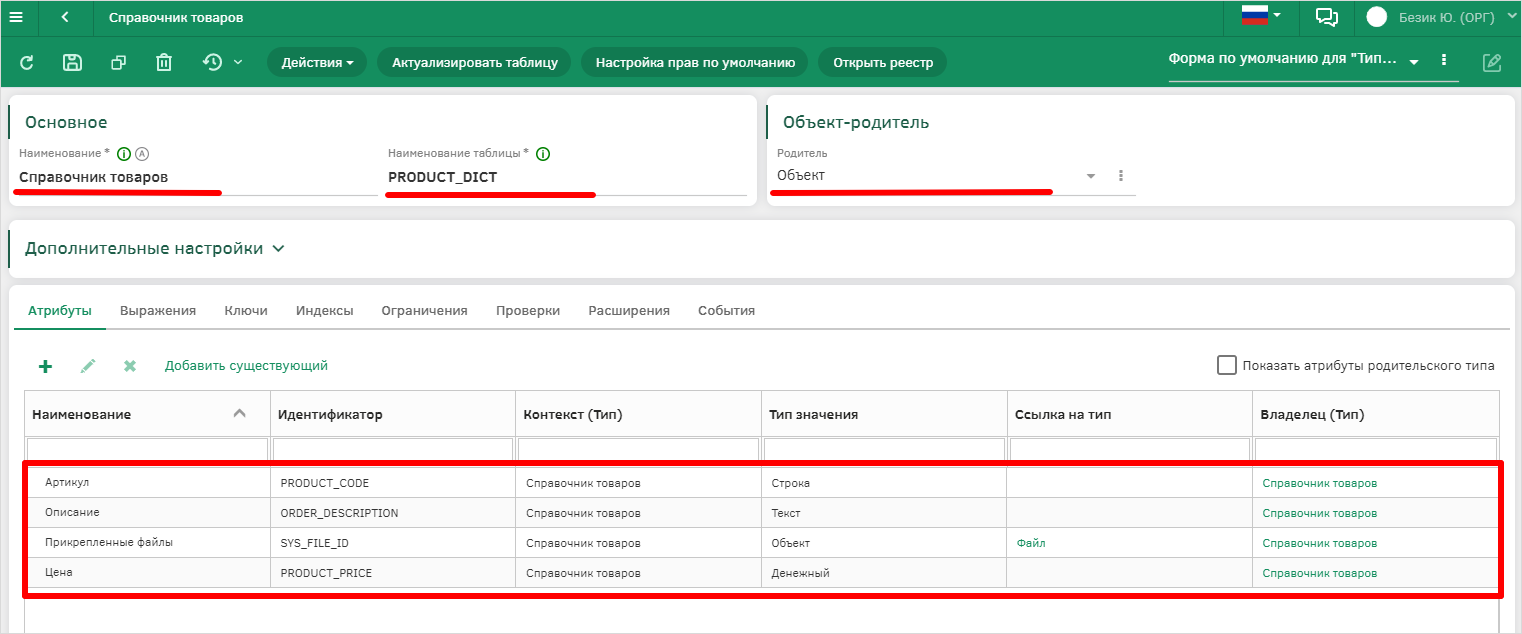1522x634 pixels.
Task: Click the Владелец (Тип) column header
Action: 1376,414
